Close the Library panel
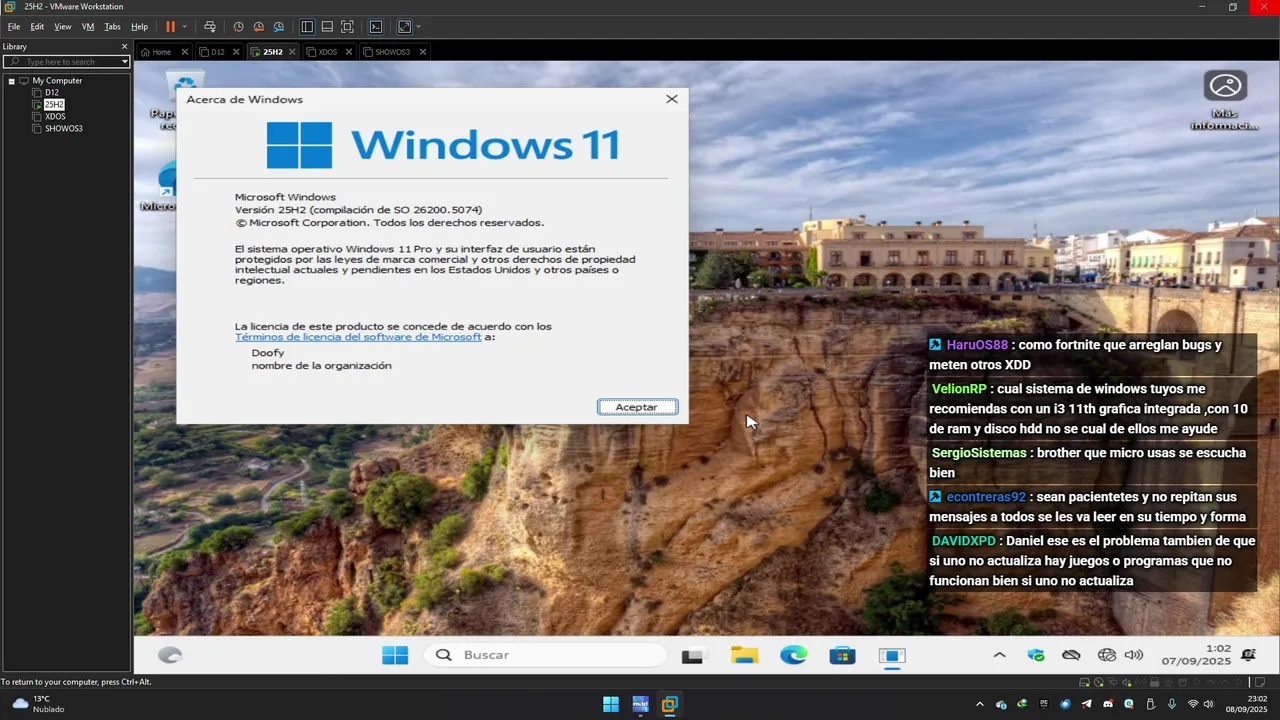This screenshot has width=1280, height=720. tap(125, 46)
